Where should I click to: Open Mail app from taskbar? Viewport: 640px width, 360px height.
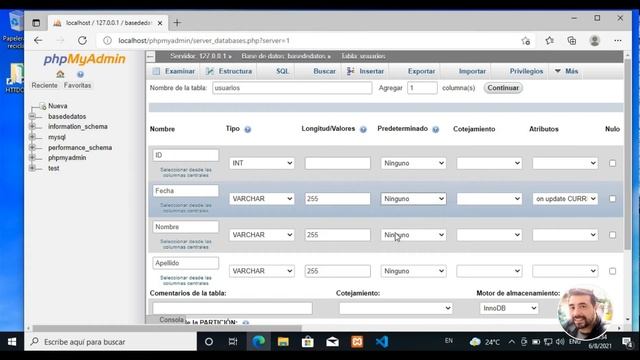pos(332,342)
